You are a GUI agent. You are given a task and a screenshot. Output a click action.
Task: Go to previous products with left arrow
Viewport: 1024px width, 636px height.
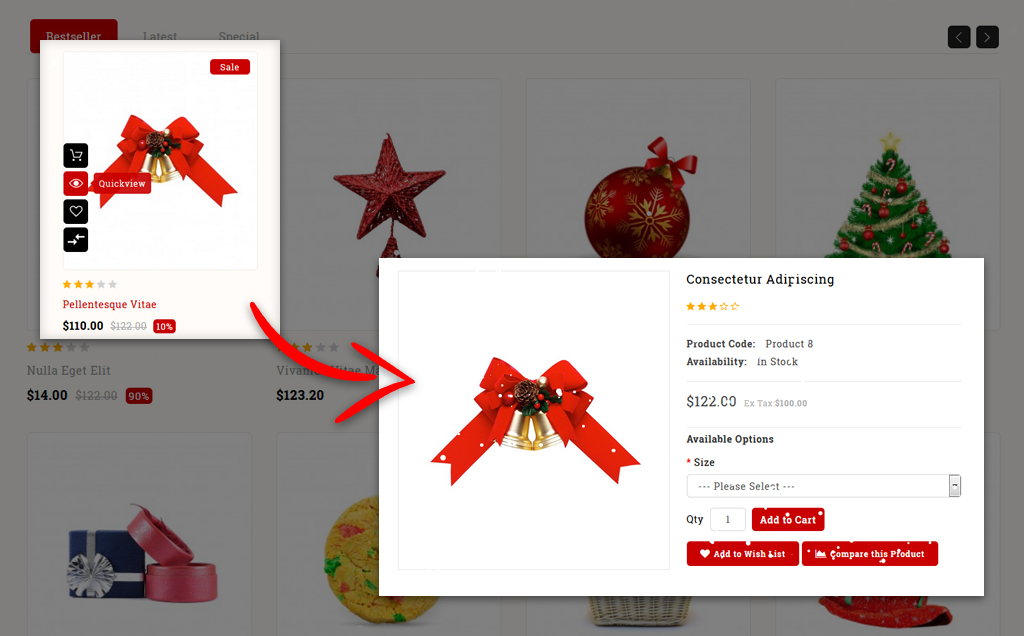959,37
